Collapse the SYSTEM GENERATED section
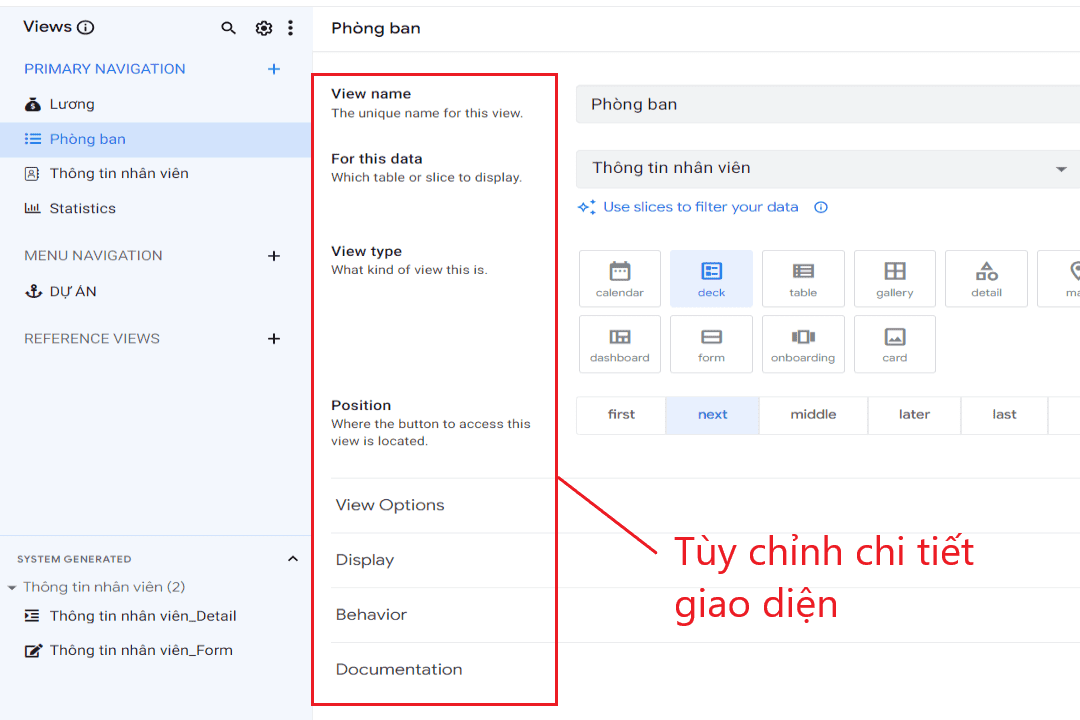Screen dimensions: 1080x720 [292, 559]
